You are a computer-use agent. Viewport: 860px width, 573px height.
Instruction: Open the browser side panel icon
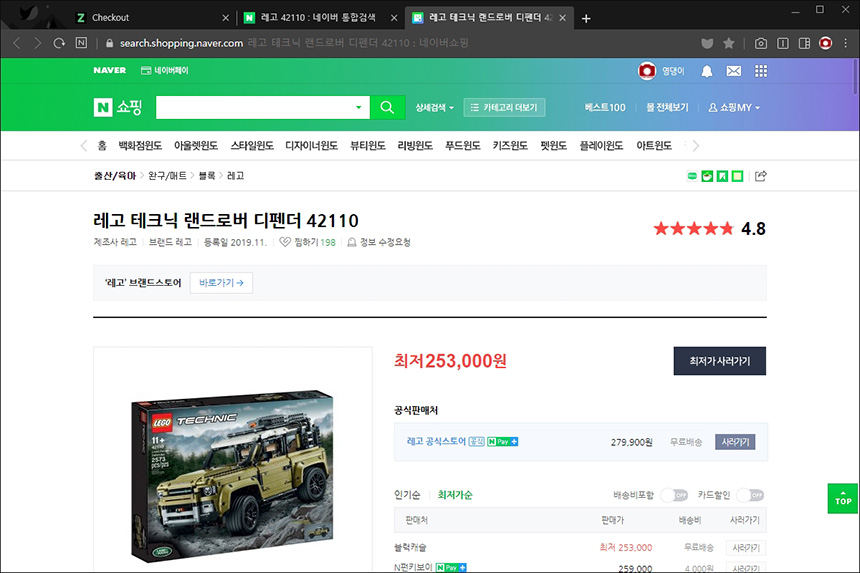tap(804, 43)
